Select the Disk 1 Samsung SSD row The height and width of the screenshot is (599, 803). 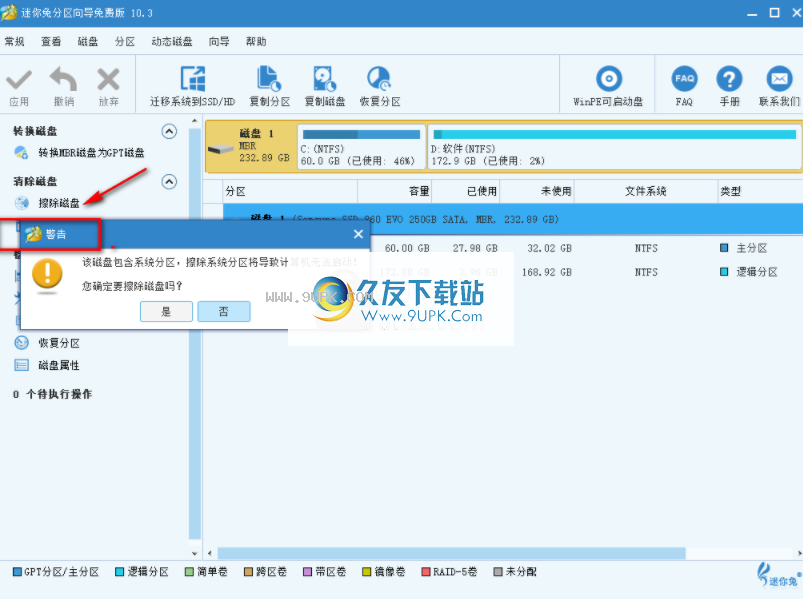513,219
